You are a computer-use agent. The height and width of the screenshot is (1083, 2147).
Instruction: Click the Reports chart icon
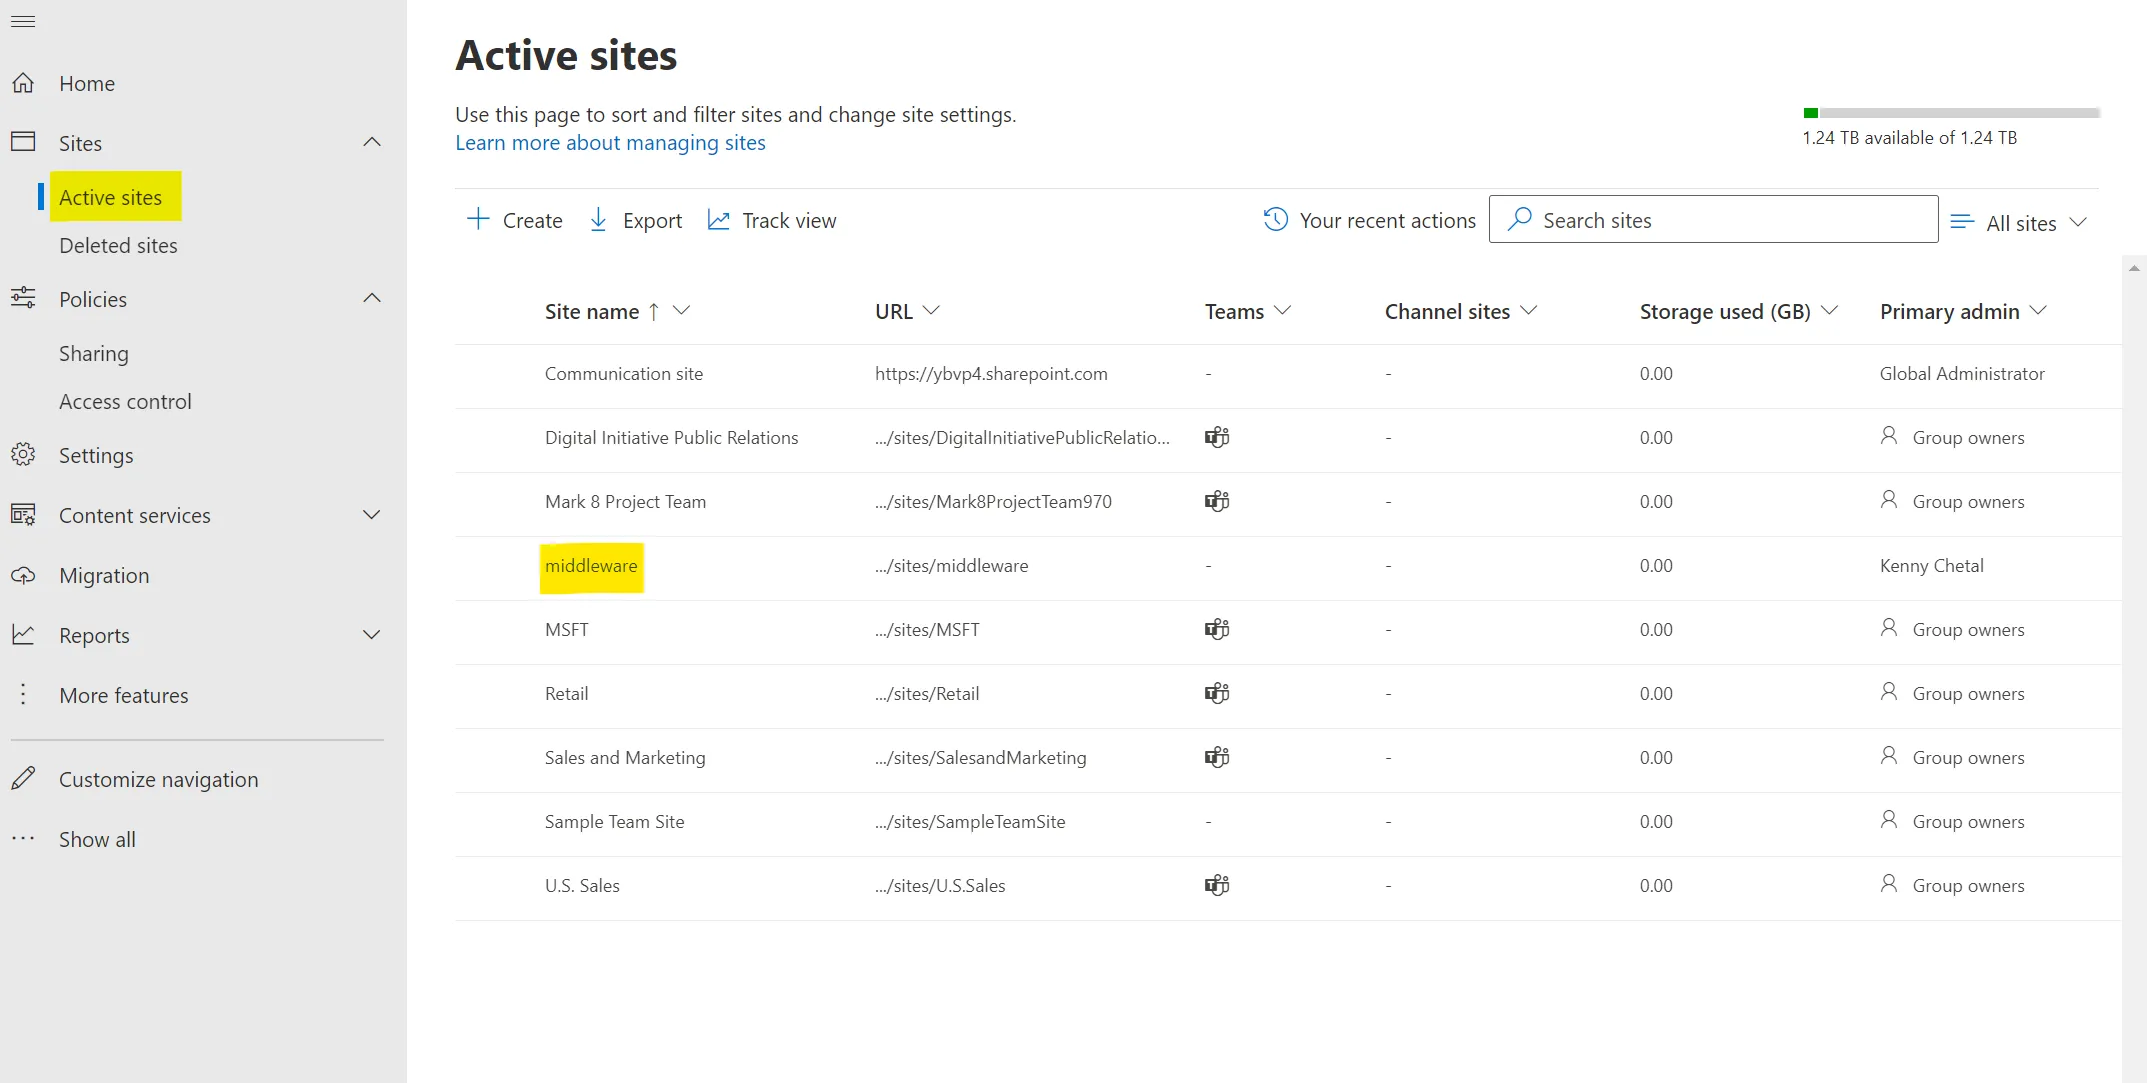(x=23, y=635)
